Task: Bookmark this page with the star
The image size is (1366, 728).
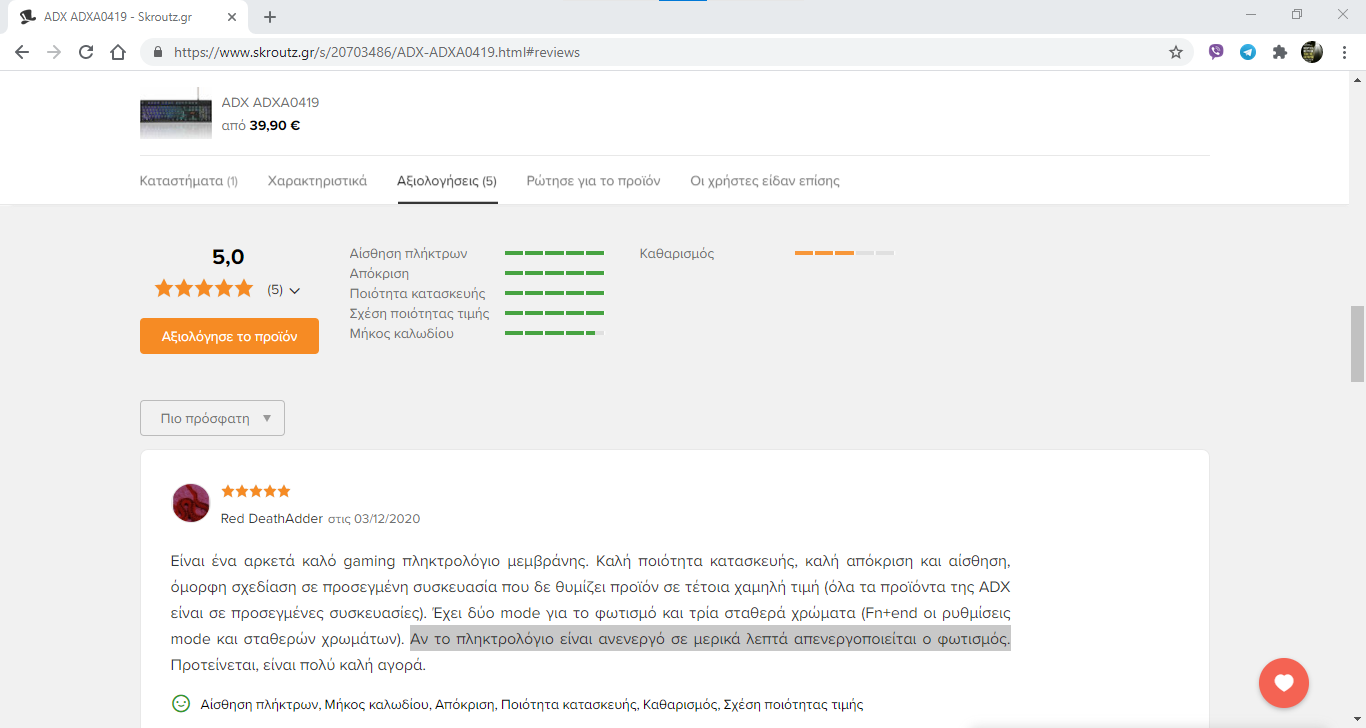Action: click(x=1176, y=52)
